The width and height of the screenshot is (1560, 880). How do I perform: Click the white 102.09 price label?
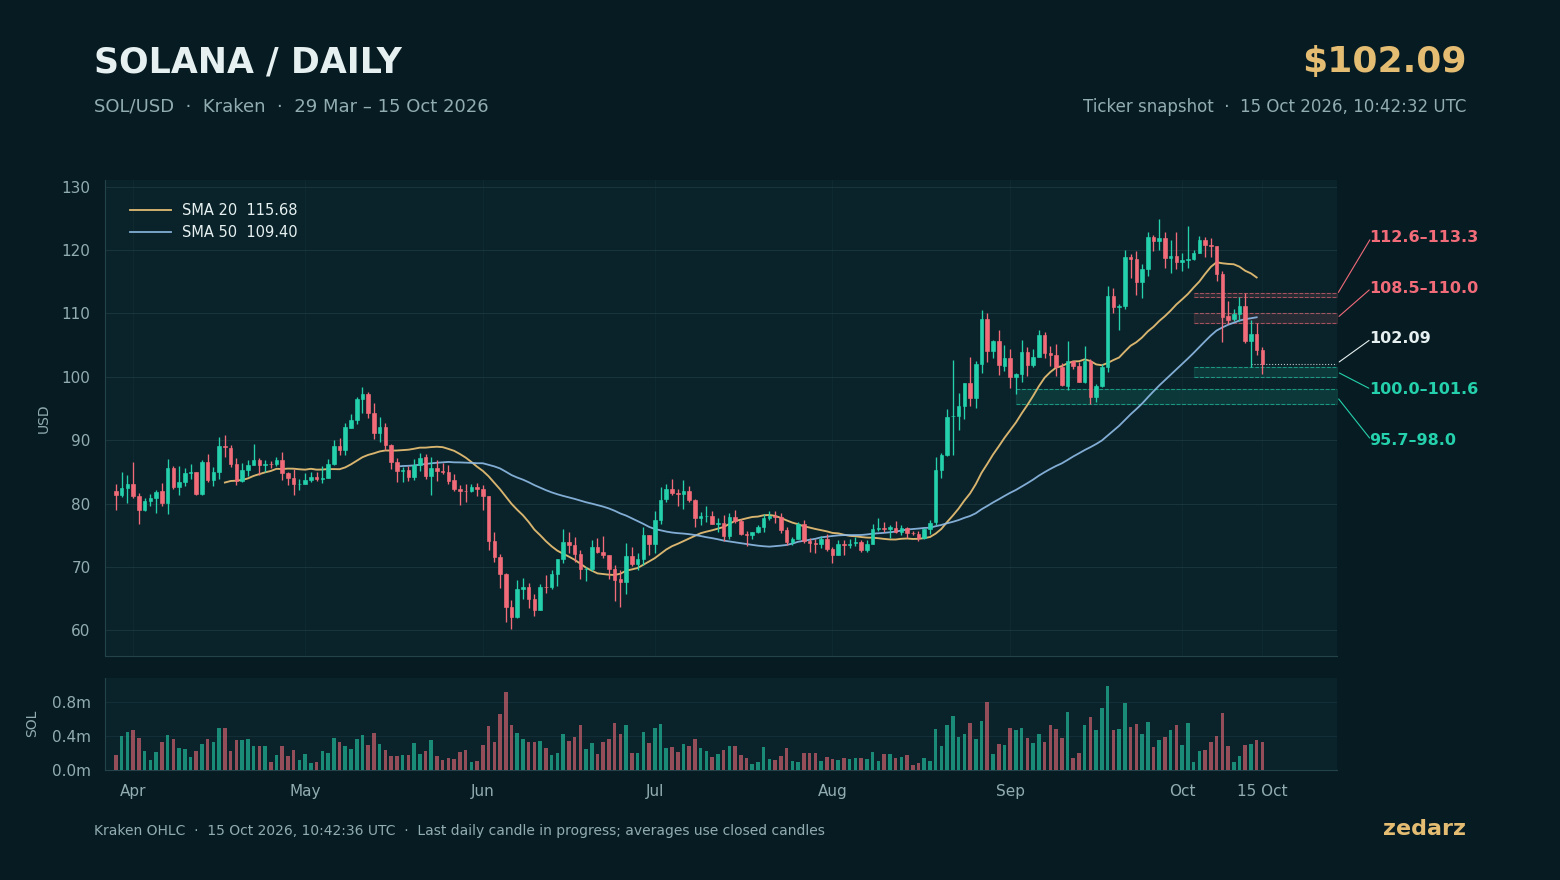1400,338
